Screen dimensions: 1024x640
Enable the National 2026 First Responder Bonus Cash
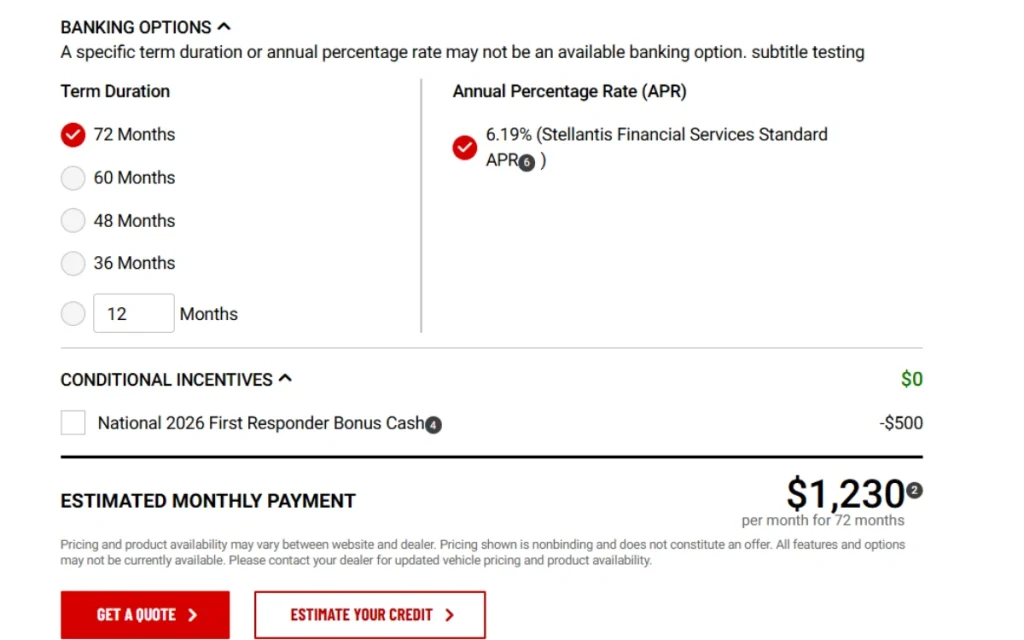[x=72, y=422]
